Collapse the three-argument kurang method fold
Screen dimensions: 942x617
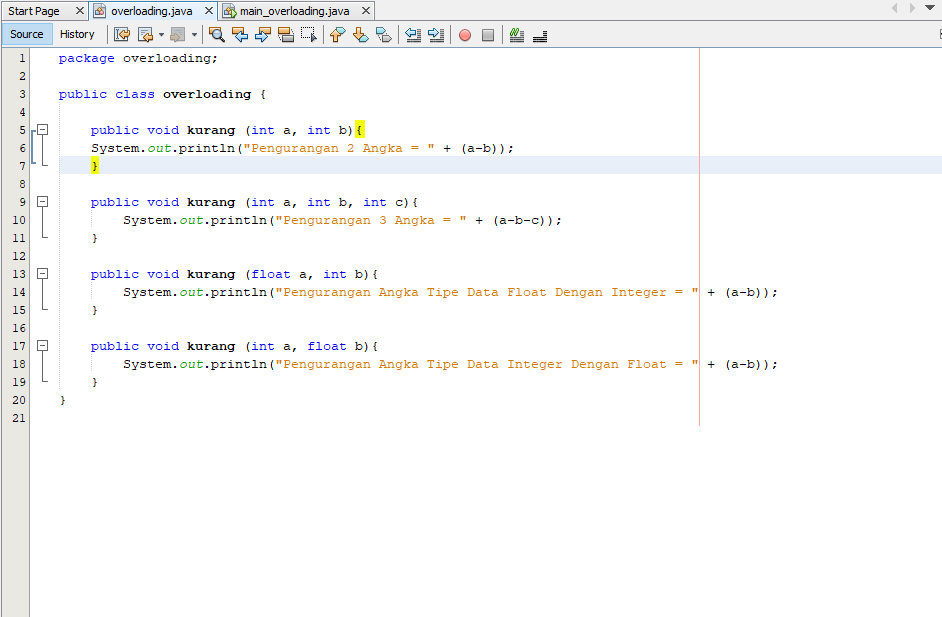coord(40,201)
